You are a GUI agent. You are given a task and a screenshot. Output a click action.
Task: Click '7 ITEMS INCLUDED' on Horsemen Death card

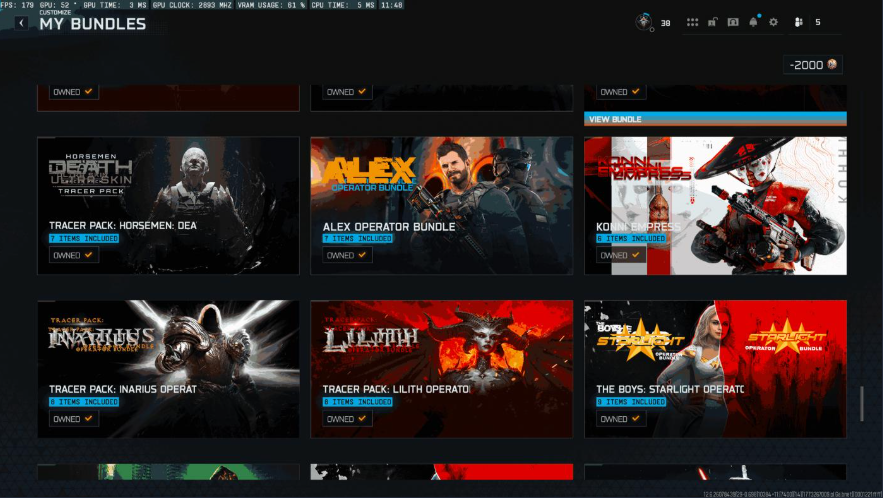coord(84,238)
